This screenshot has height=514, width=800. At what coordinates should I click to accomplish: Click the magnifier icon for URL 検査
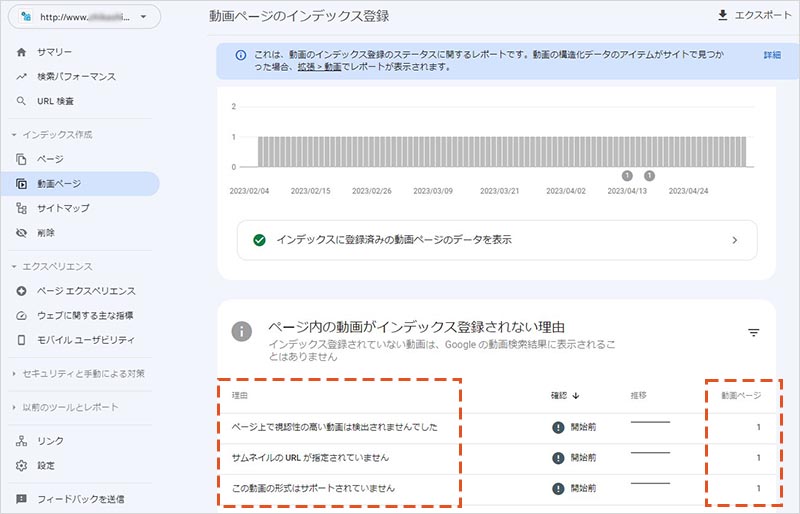[22, 101]
